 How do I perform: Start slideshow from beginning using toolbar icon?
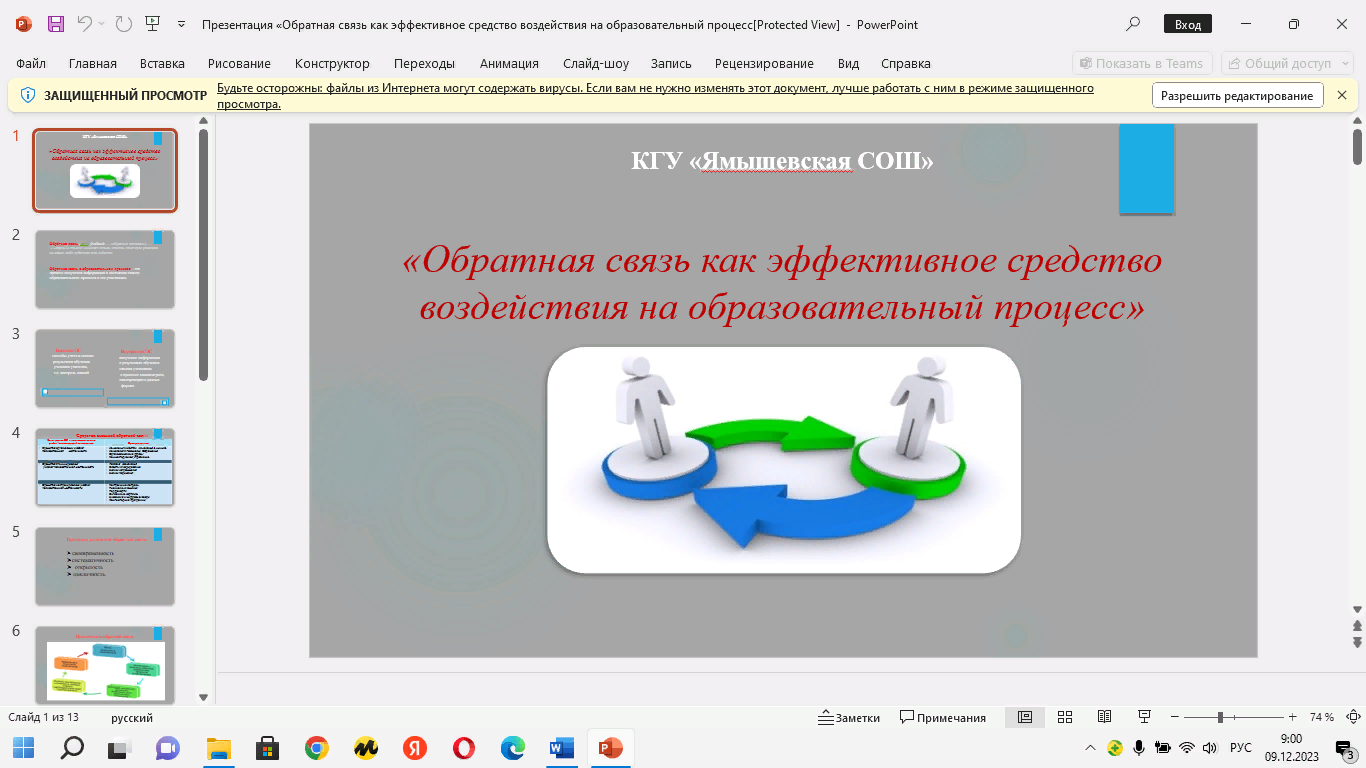[x=152, y=24]
